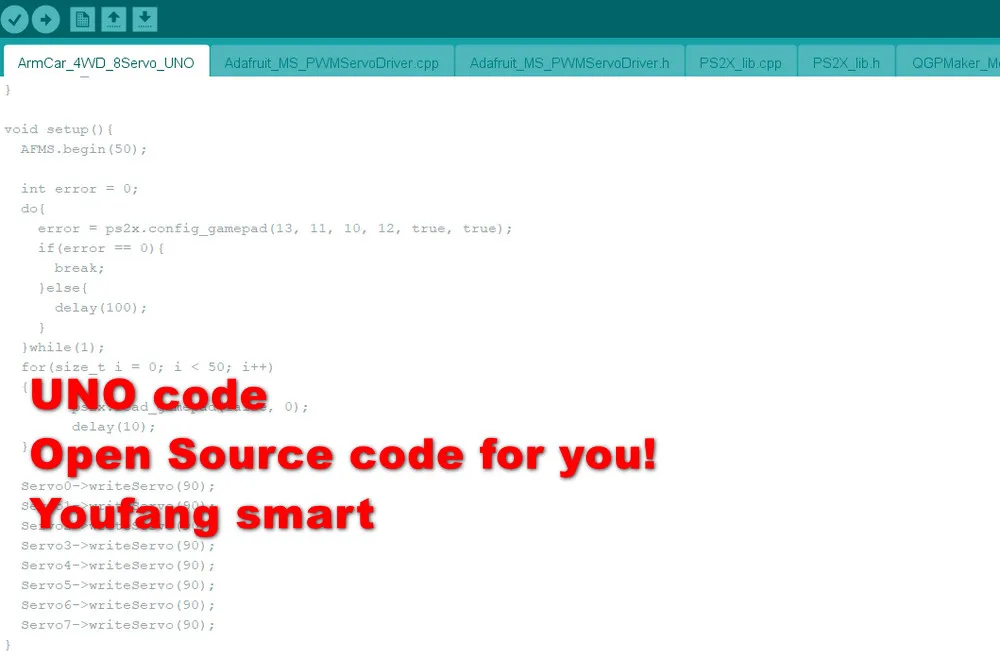The width and height of the screenshot is (1000, 659).
Task: Click the Verify checkmark icon
Action: pyautogui.click(x=15, y=19)
